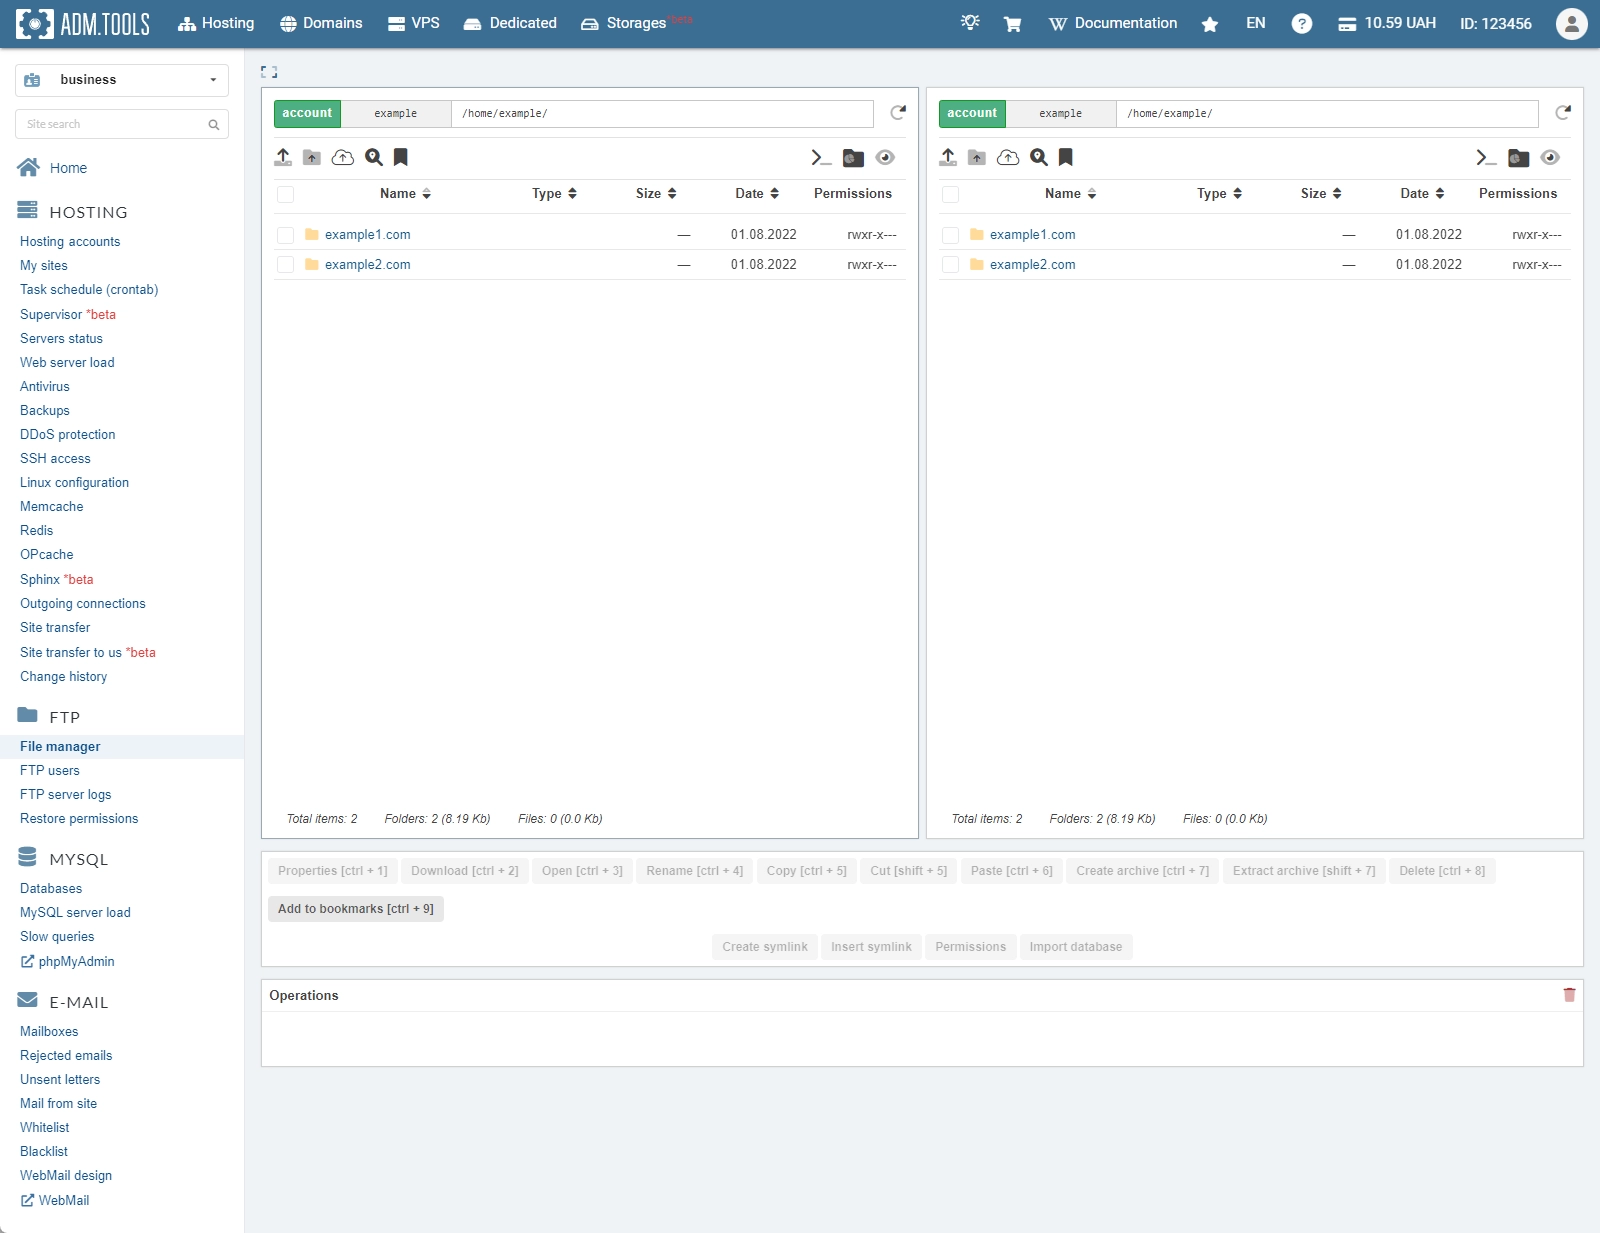
Task: Click the search icon in left panel toolbar
Action: coord(374,157)
